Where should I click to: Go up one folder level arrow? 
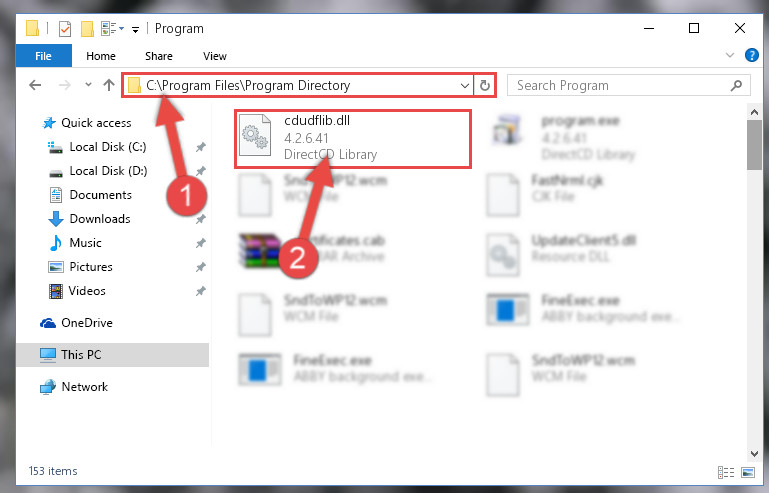(109, 85)
